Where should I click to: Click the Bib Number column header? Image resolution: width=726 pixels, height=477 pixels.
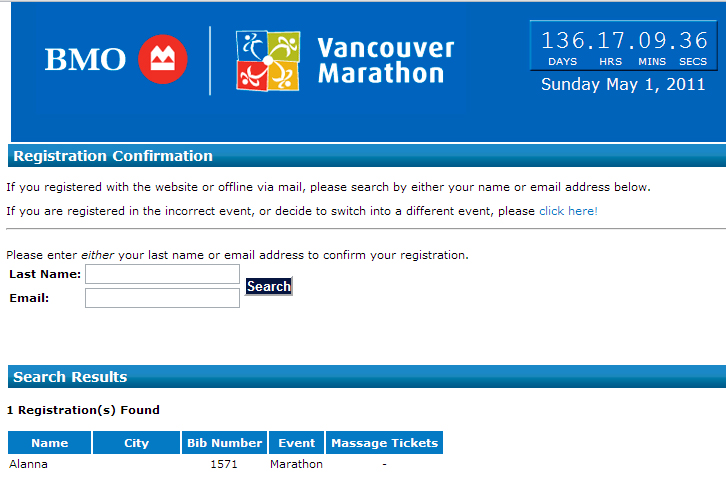[224, 443]
